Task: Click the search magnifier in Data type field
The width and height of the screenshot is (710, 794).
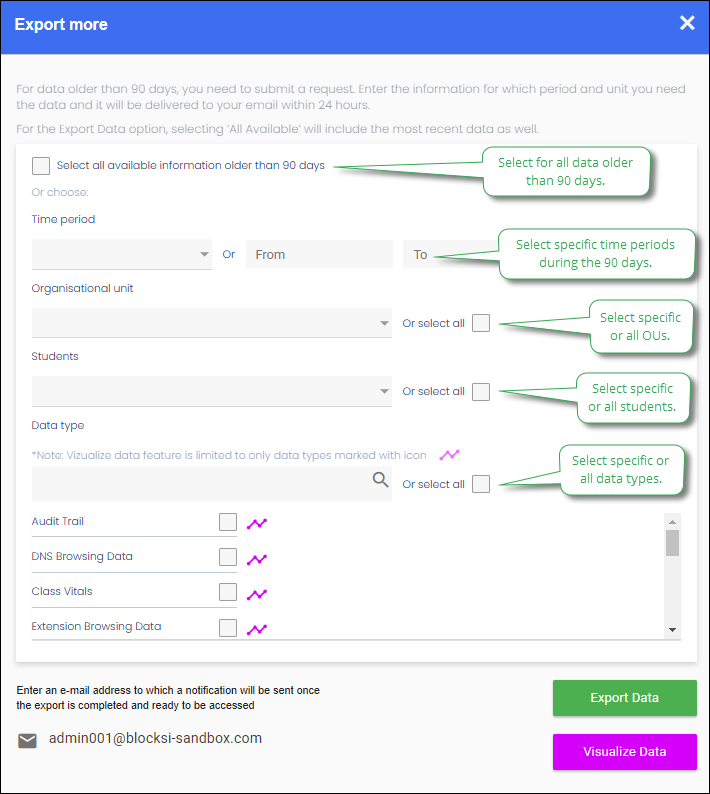Action: point(380,479)
